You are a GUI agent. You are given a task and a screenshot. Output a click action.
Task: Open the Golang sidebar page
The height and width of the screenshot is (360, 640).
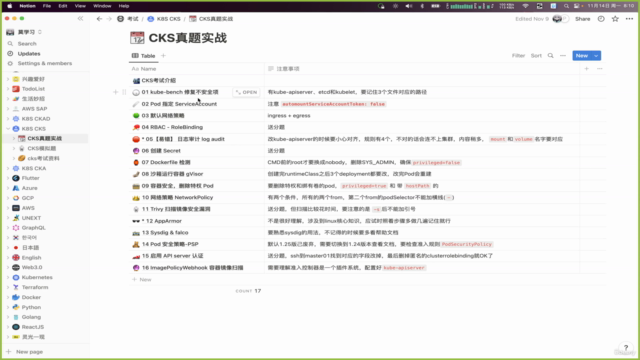coord(31,317)
